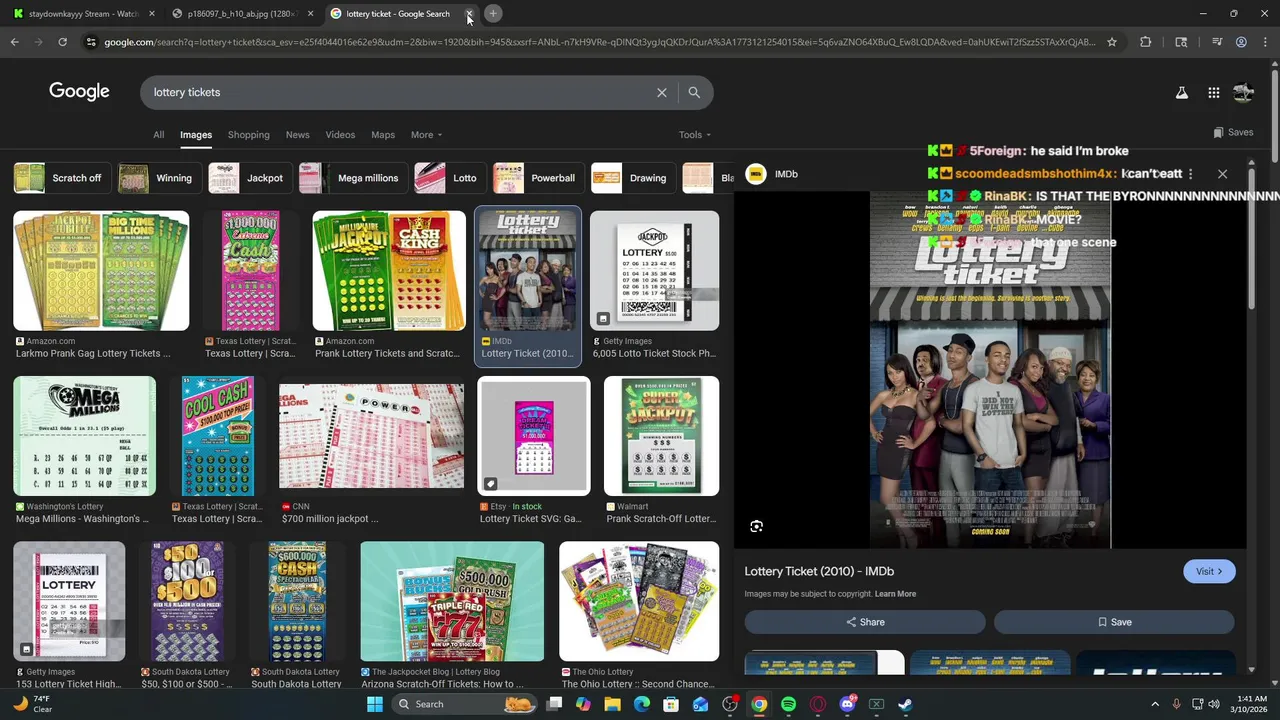Viewport: 1280px width, 720px height.
Task: Click the magnifier search button in search bar
Action: [694, 92]
